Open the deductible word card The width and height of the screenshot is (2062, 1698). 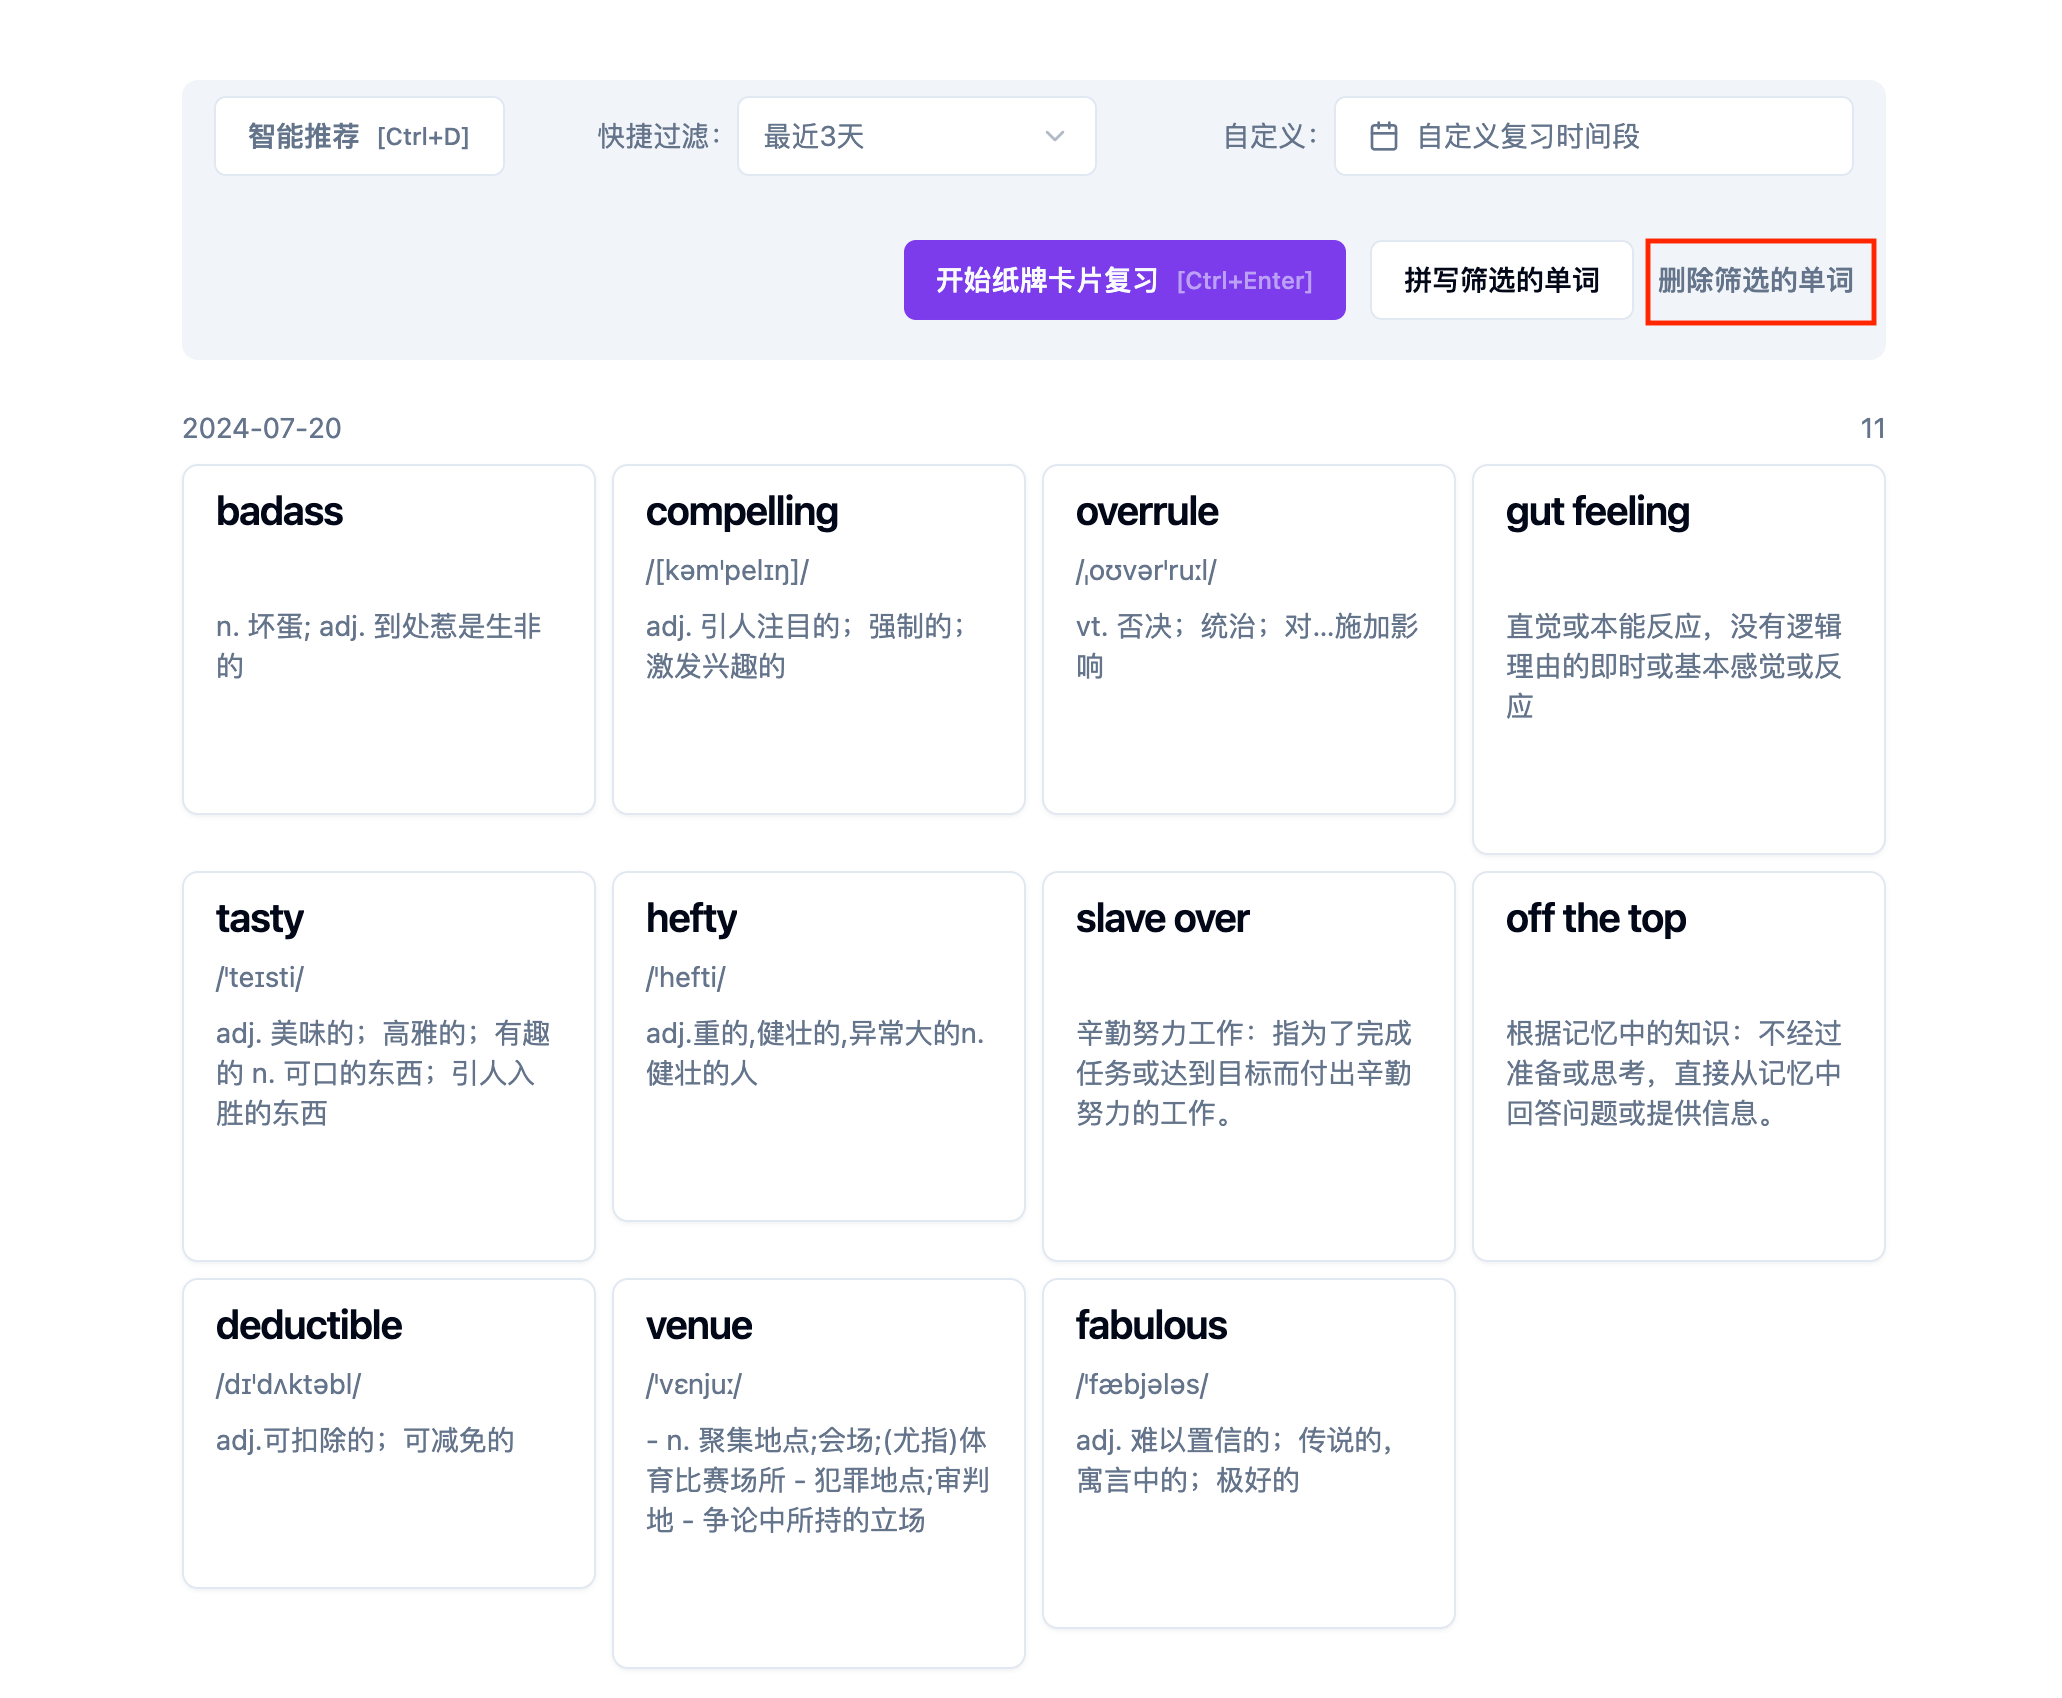[389, 1433]
